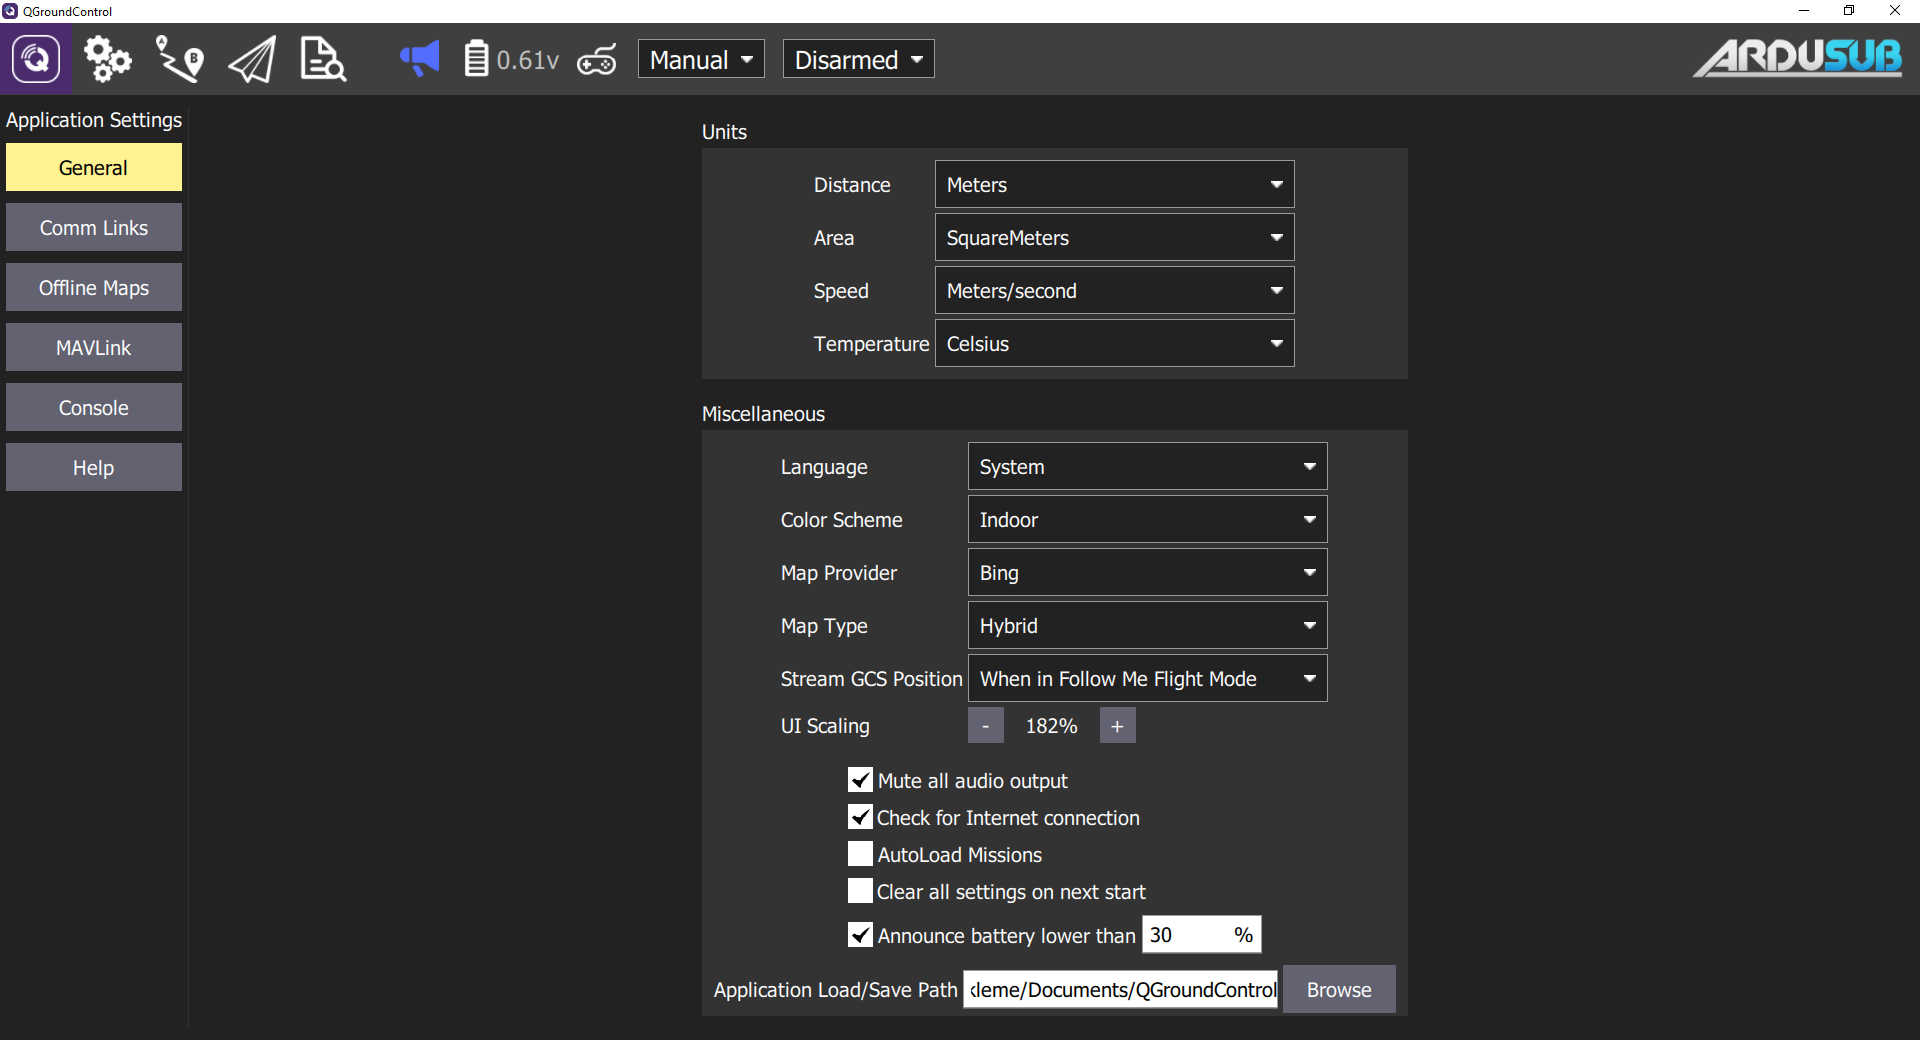Select the General settings tab
Image resolution: width=1920 pixels, height=1040 pixels.
[x=94, y=167]
